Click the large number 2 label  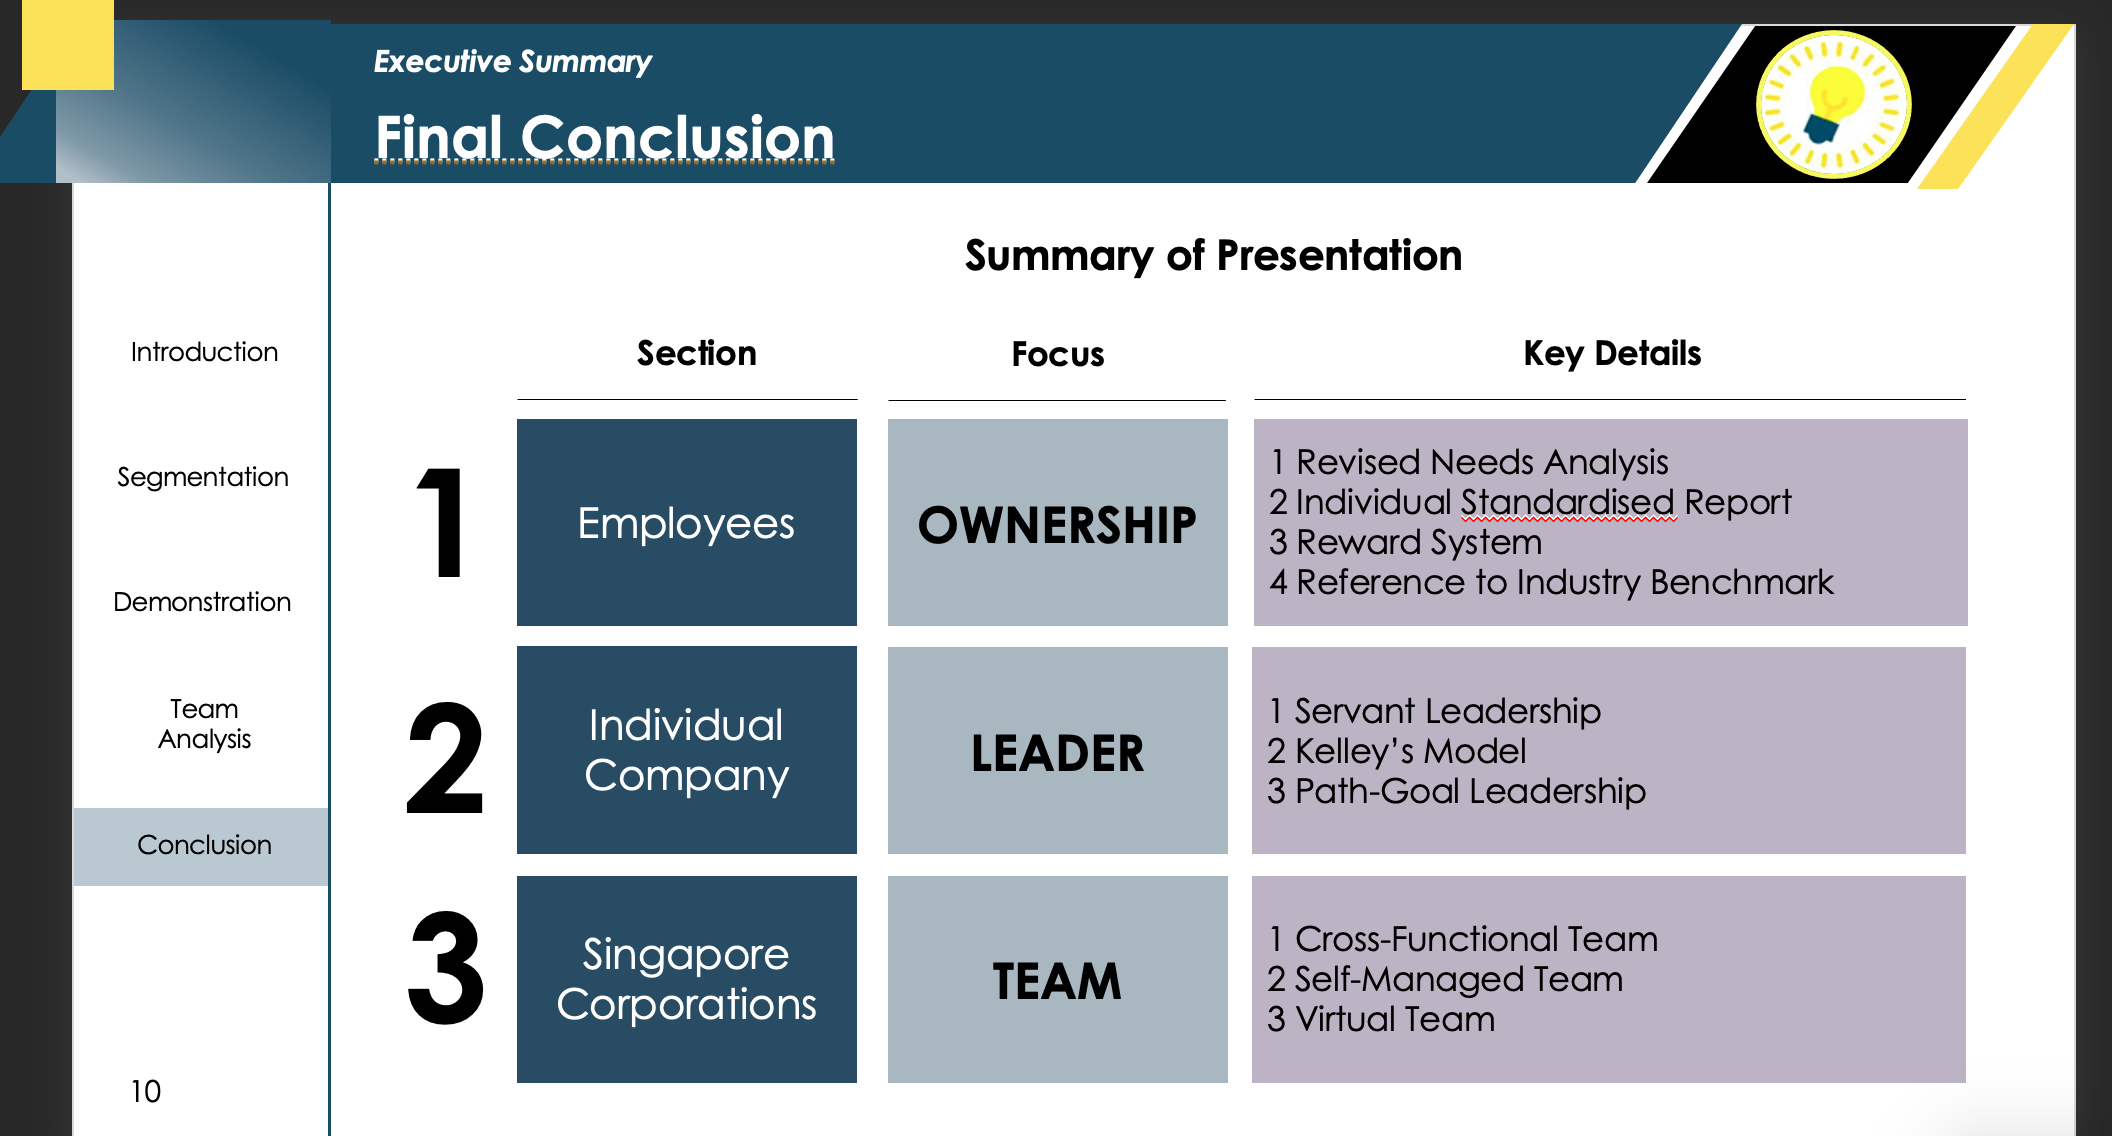click(x=445, y=758)
